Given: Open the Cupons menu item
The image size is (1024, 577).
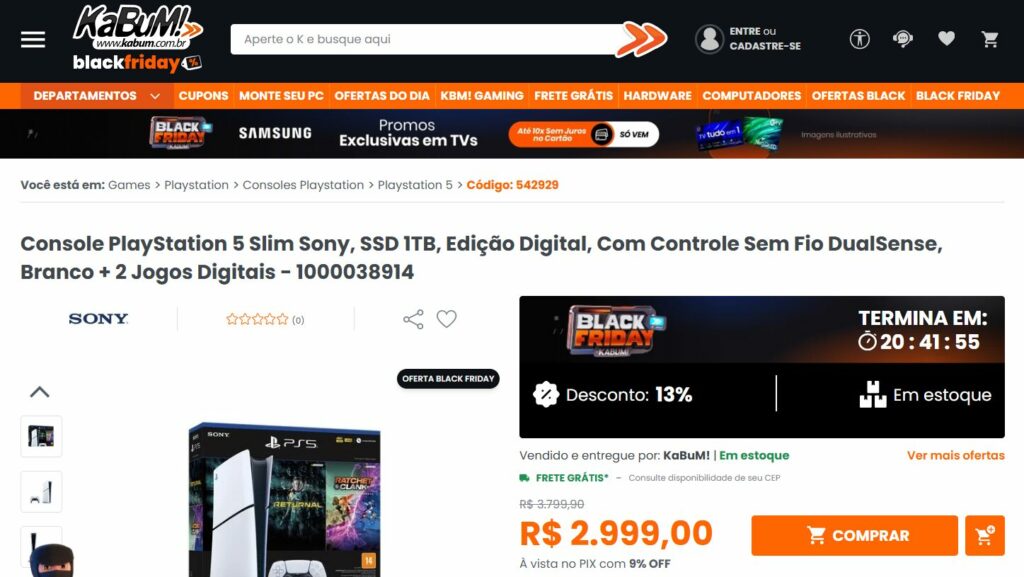Looking at the screenshot, I should point(204,96).
